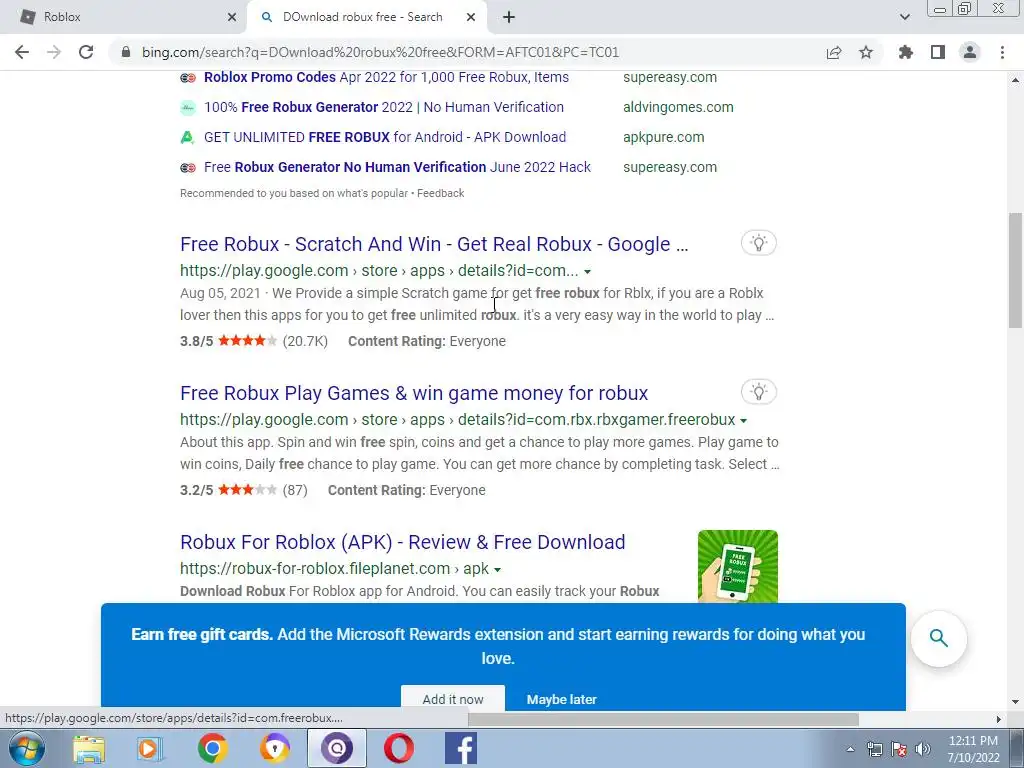Open Roblox Promo Codes Apr 2022 link

(x=386, y=77)
